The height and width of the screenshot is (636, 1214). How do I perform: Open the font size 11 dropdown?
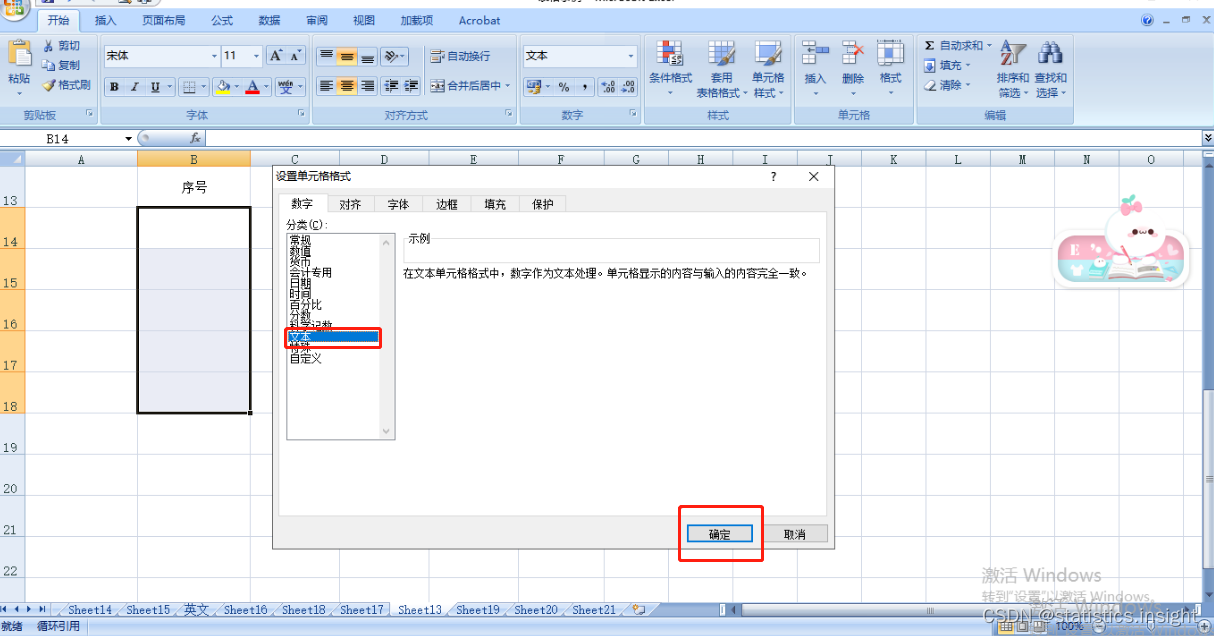tap(256, 56)
